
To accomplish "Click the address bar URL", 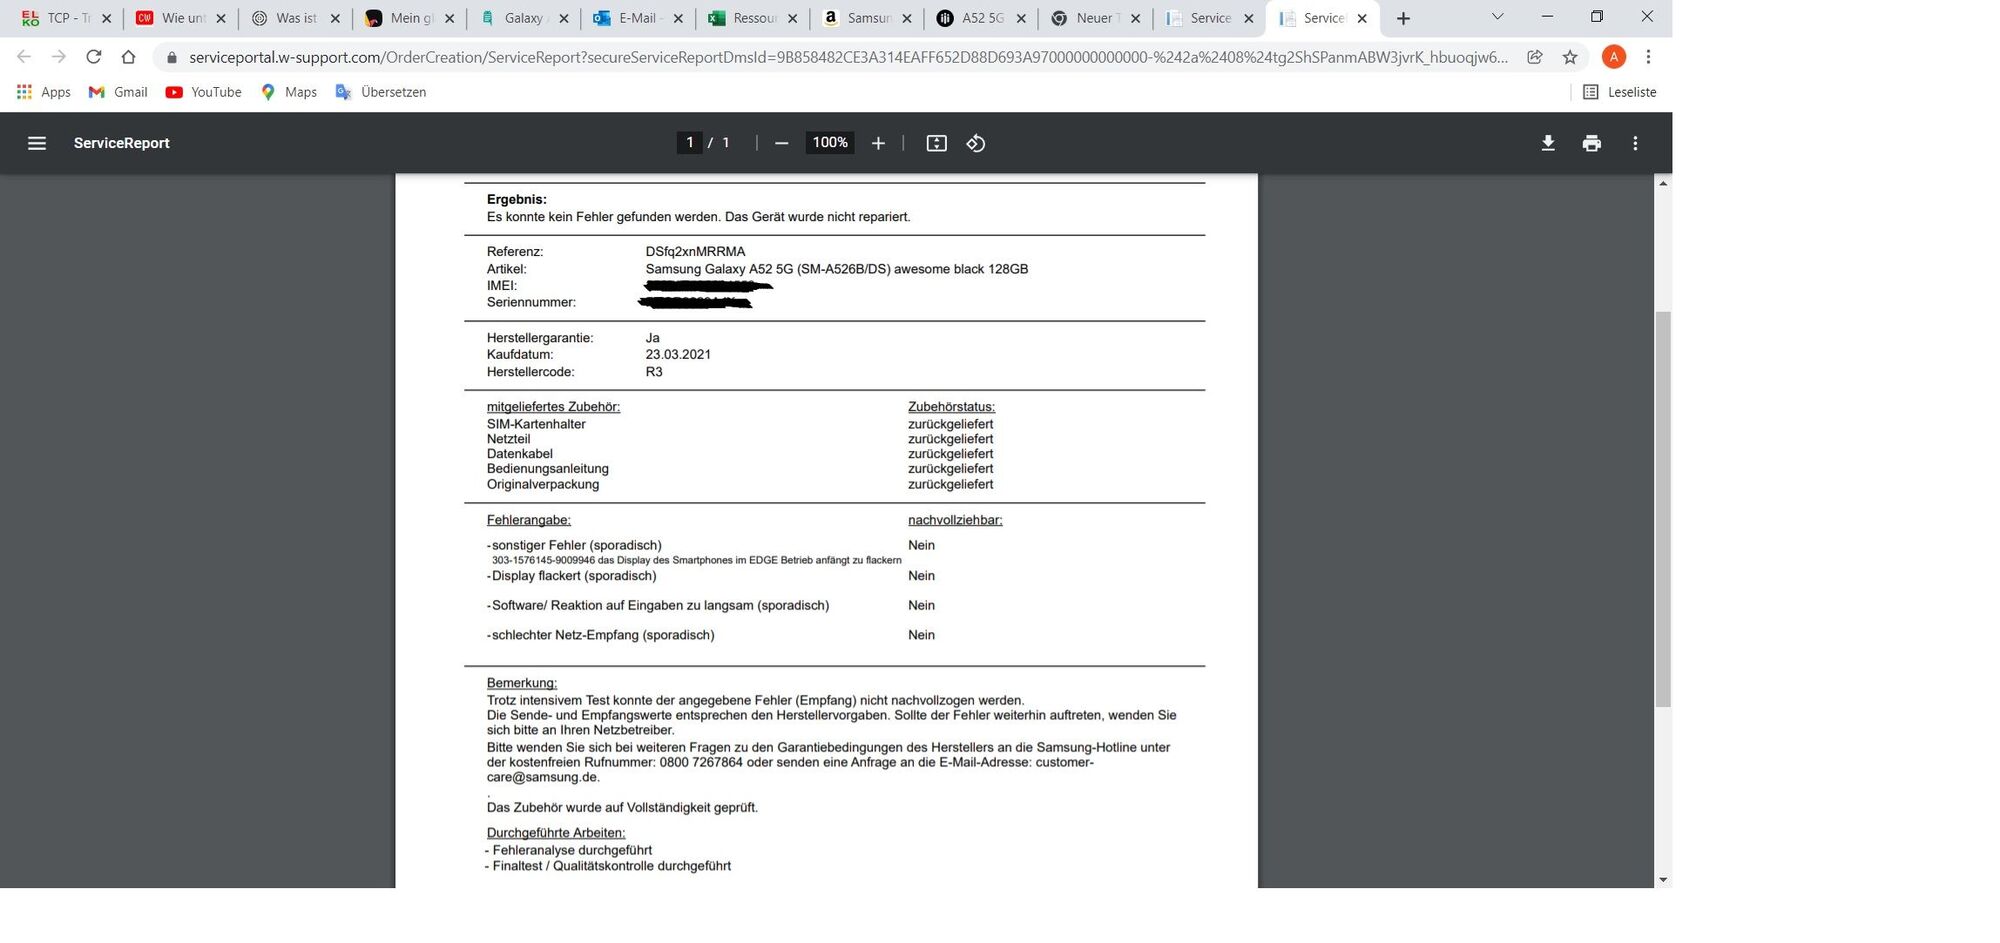I will (848, 57).
